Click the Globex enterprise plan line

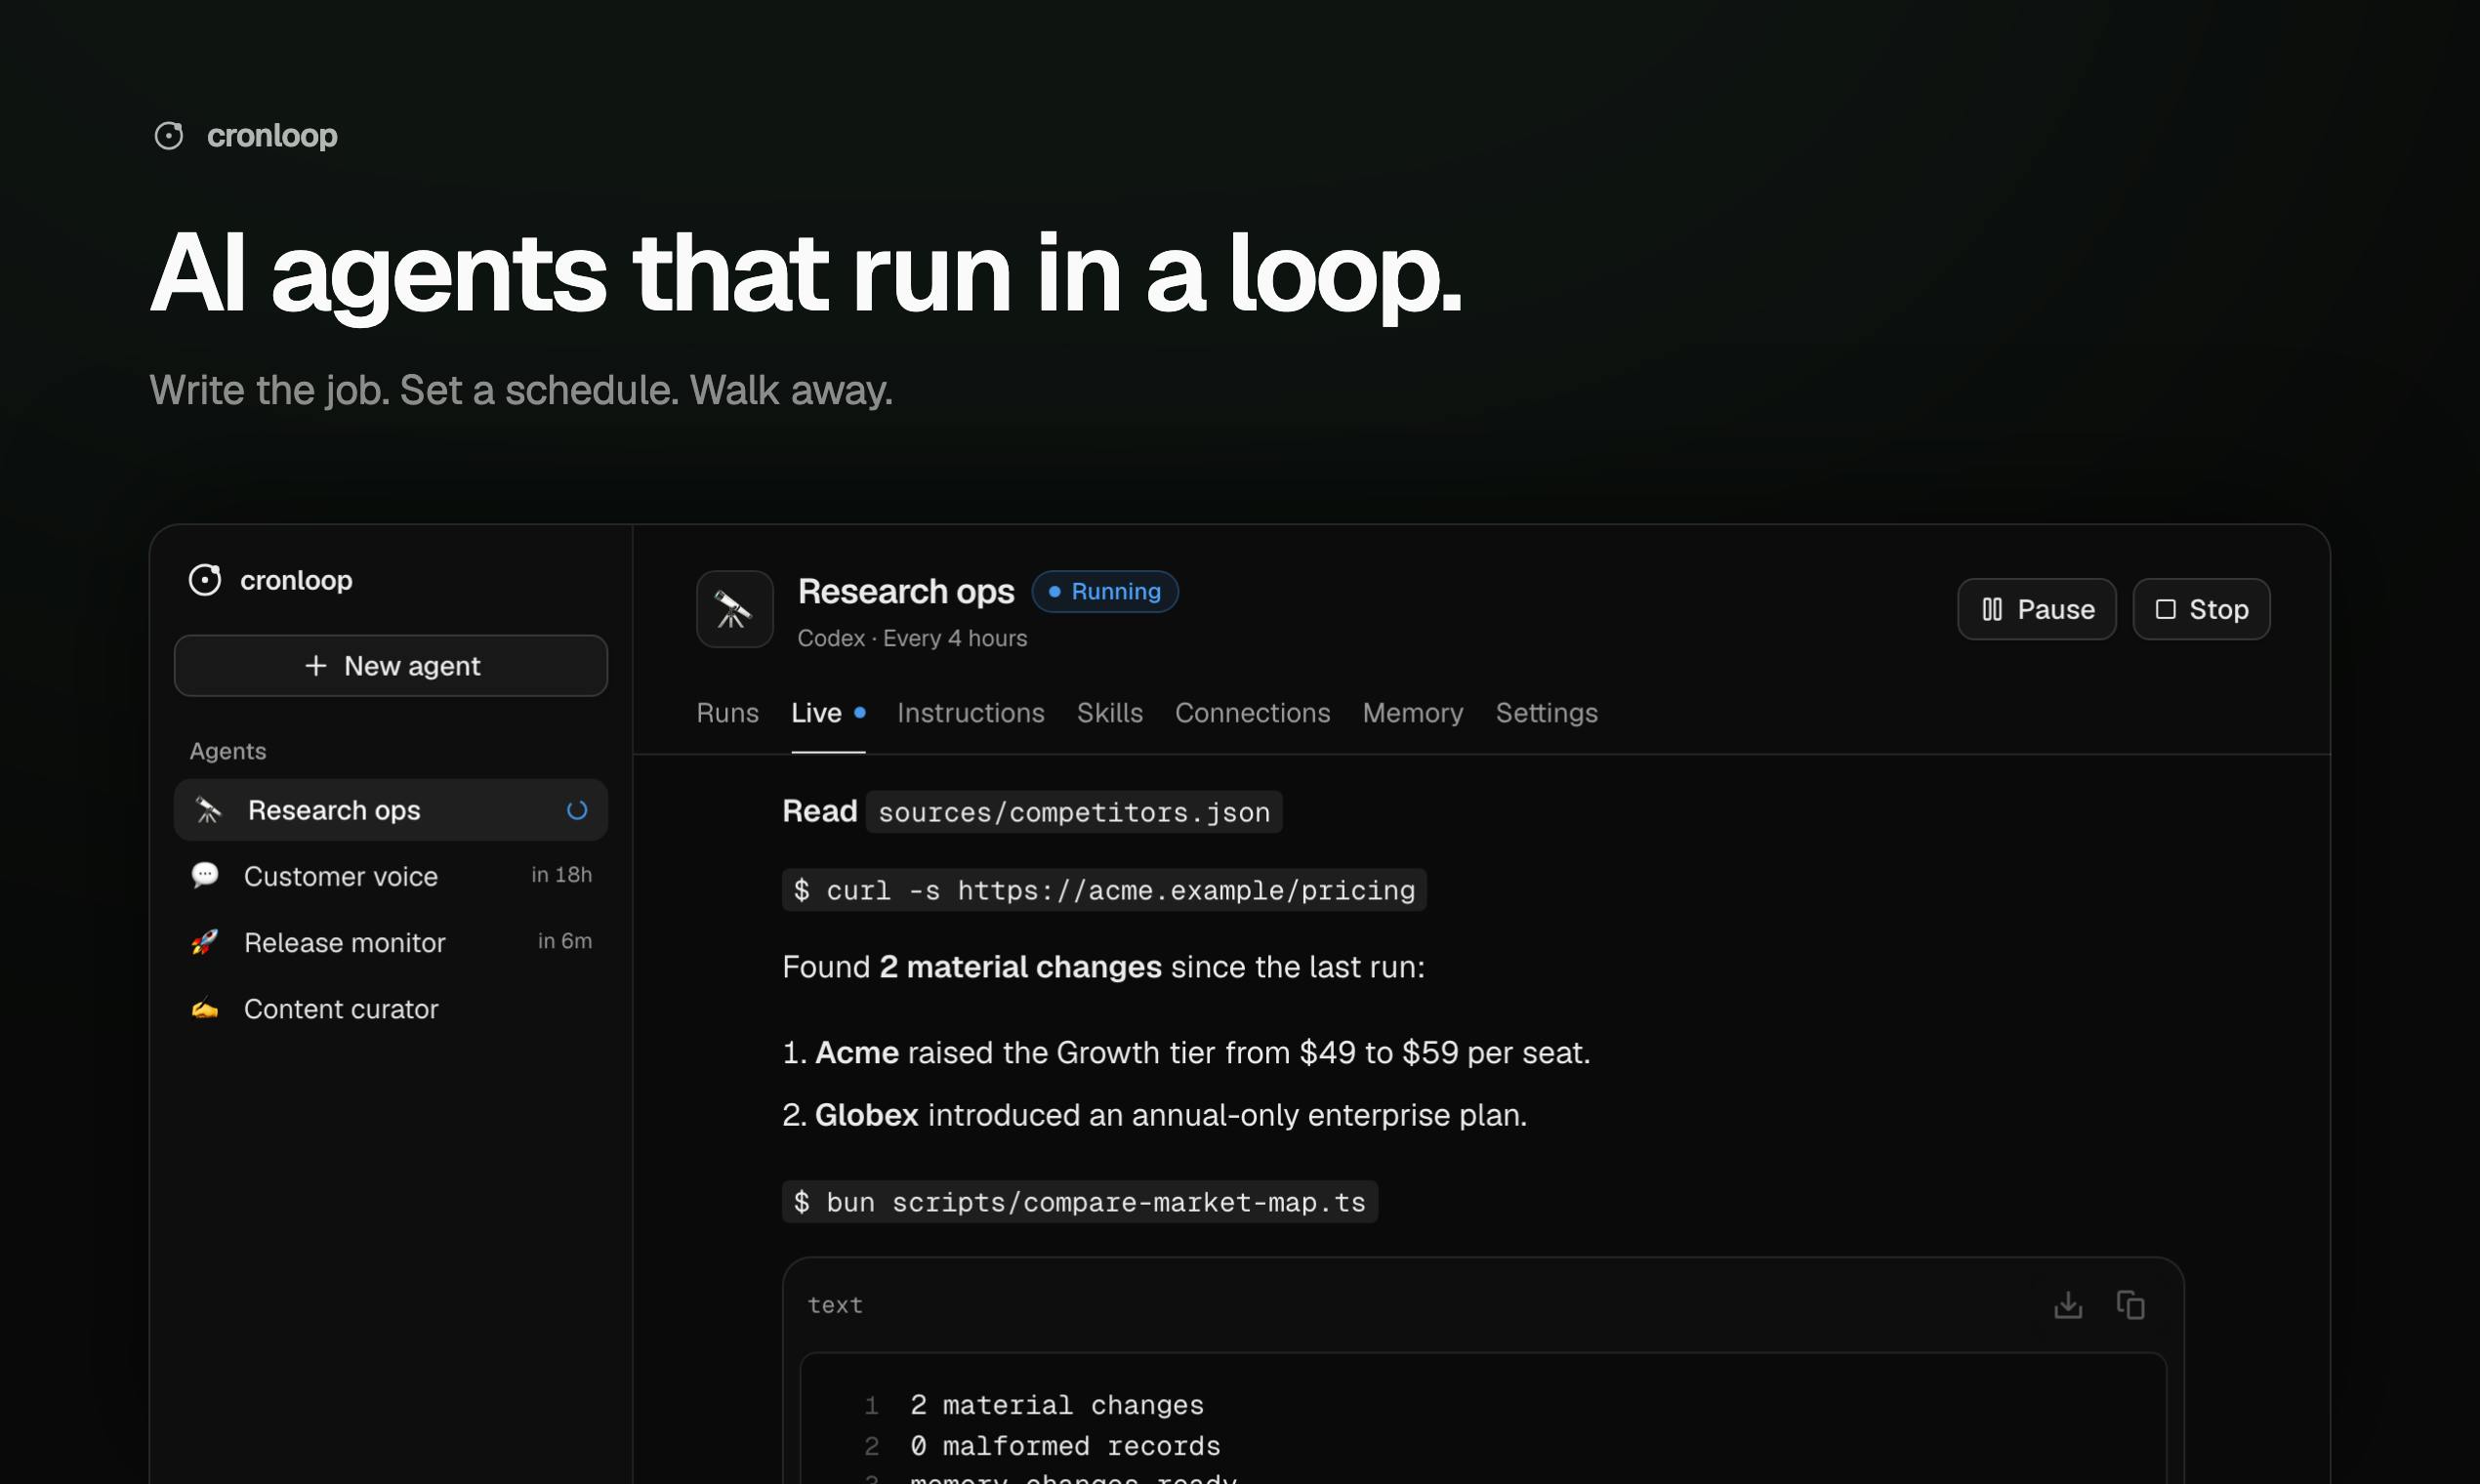point(1155,1115)
